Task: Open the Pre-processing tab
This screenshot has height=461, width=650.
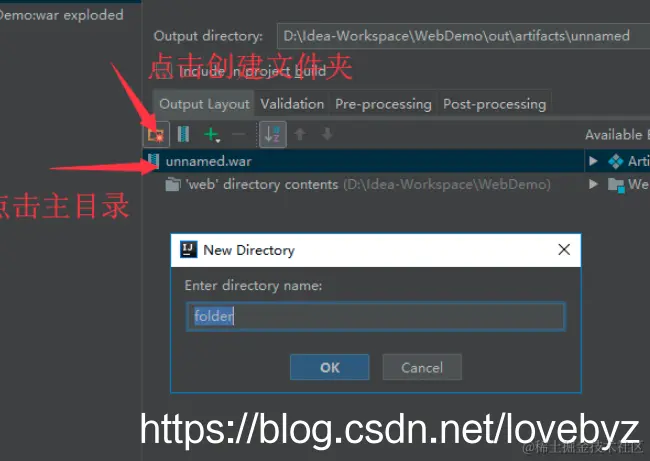Action: point(383,104)
